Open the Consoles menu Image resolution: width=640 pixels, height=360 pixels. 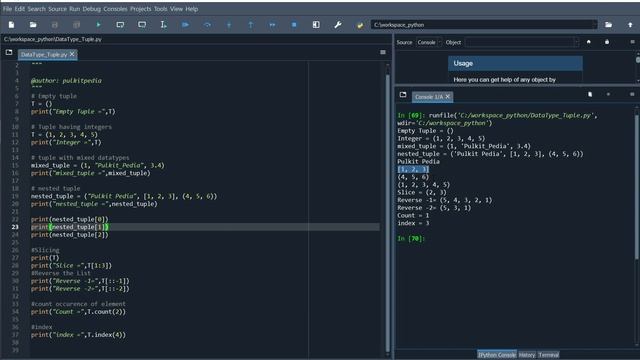(115, 9)
